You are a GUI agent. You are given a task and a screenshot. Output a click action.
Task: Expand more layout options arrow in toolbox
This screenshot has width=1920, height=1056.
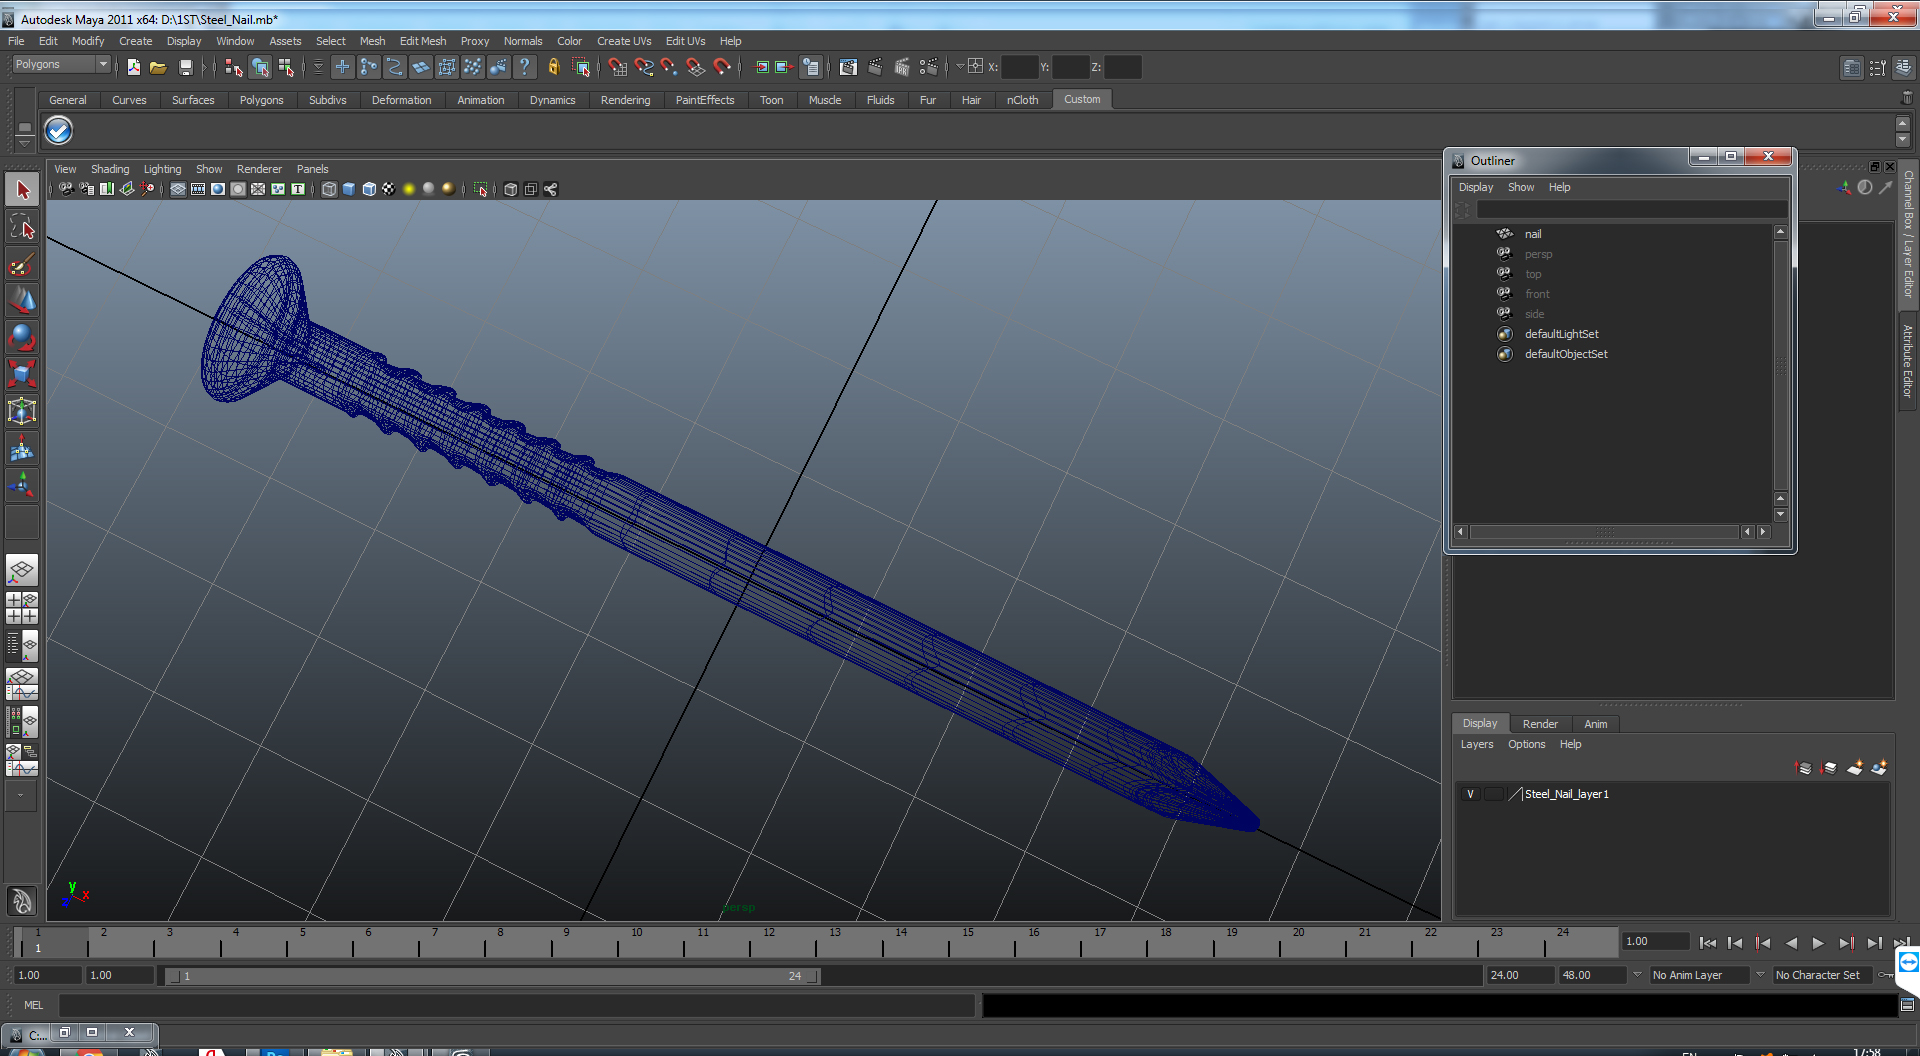tap(22, 796)
